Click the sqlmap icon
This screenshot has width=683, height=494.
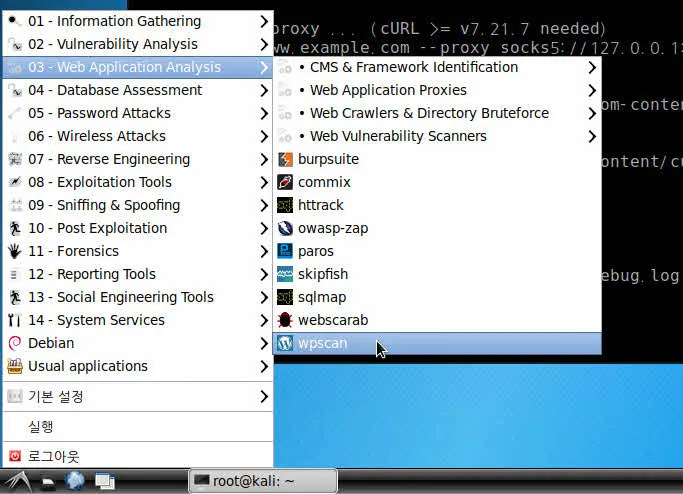[285, 297]
